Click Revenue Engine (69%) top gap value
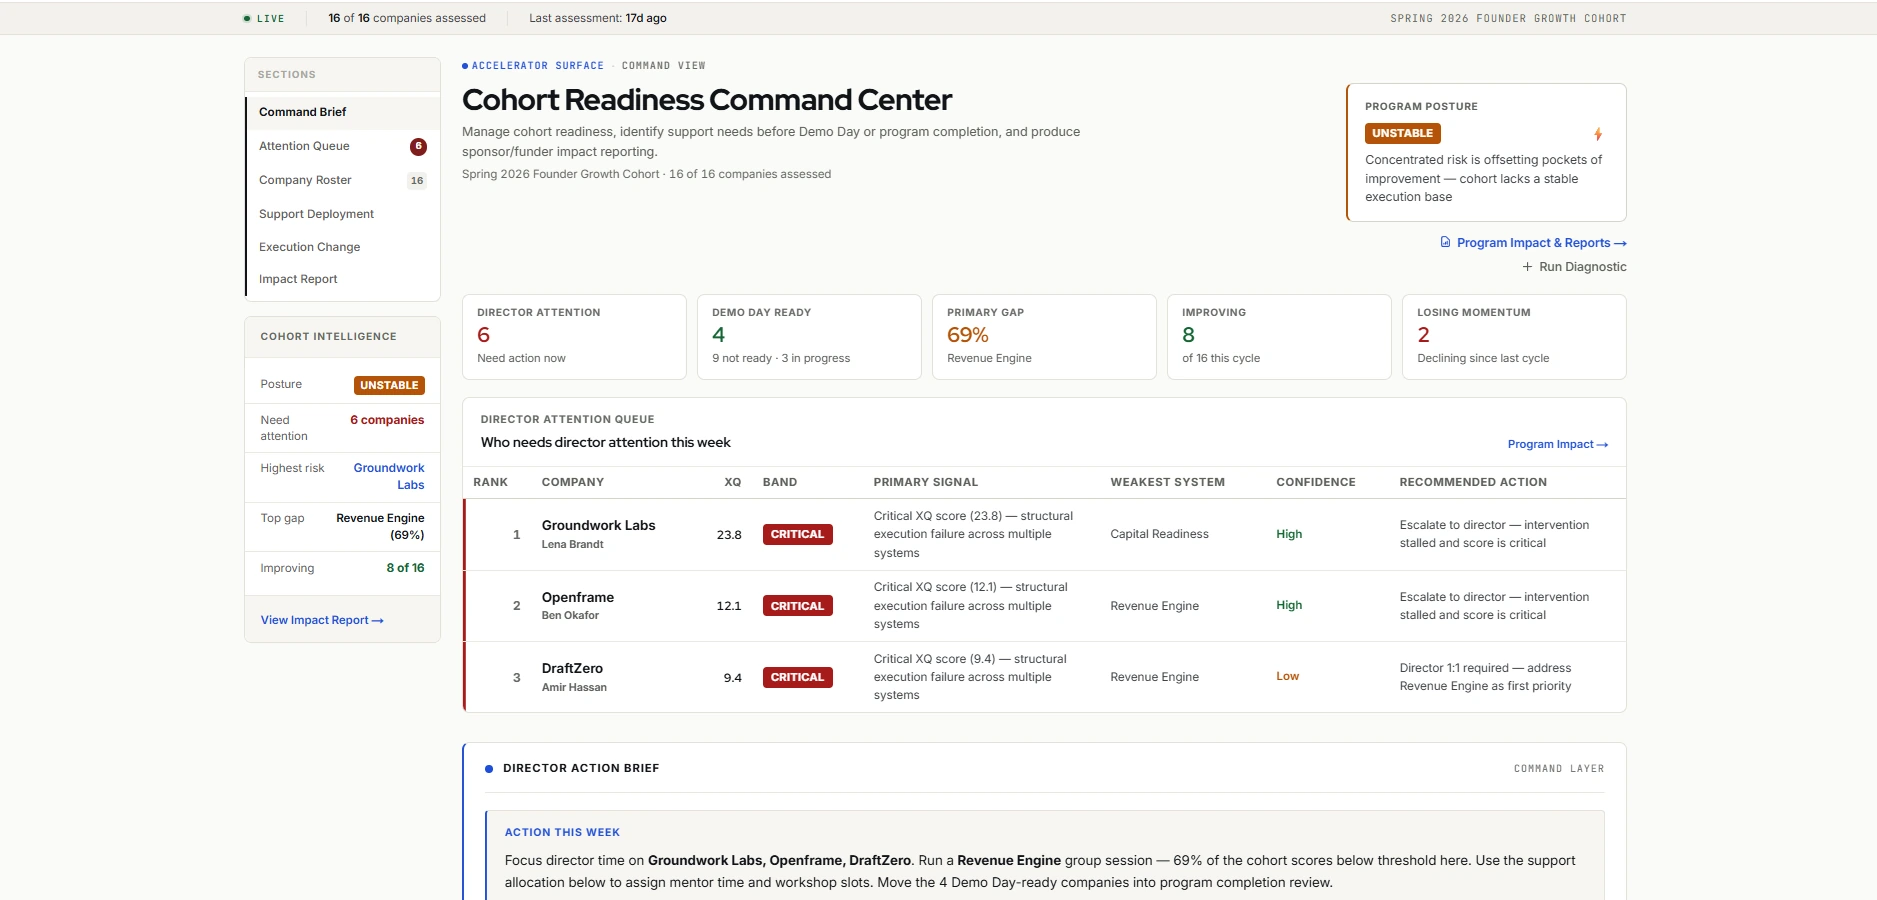This screenshot has width=1877, height=900. [x=380, y=526]
